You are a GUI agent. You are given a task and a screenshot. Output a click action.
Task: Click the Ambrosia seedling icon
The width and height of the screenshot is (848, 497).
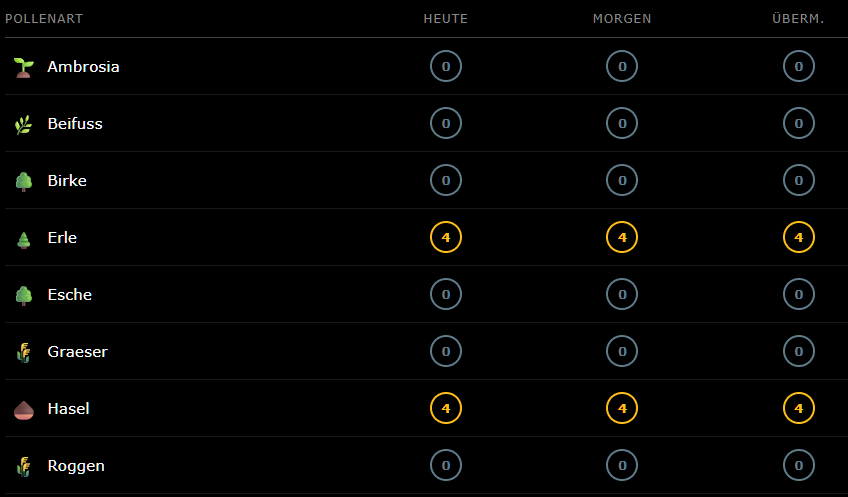tap(23, 67)
